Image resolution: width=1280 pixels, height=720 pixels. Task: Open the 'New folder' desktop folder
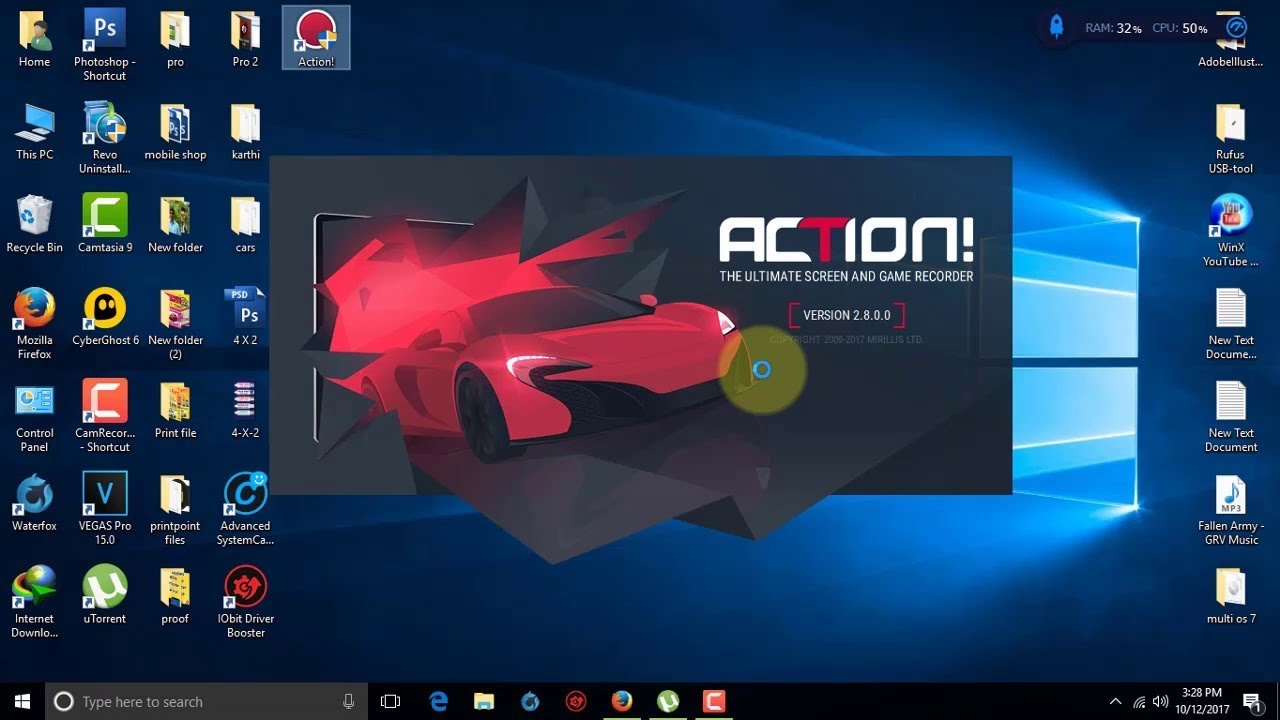[x=175, y=224]
